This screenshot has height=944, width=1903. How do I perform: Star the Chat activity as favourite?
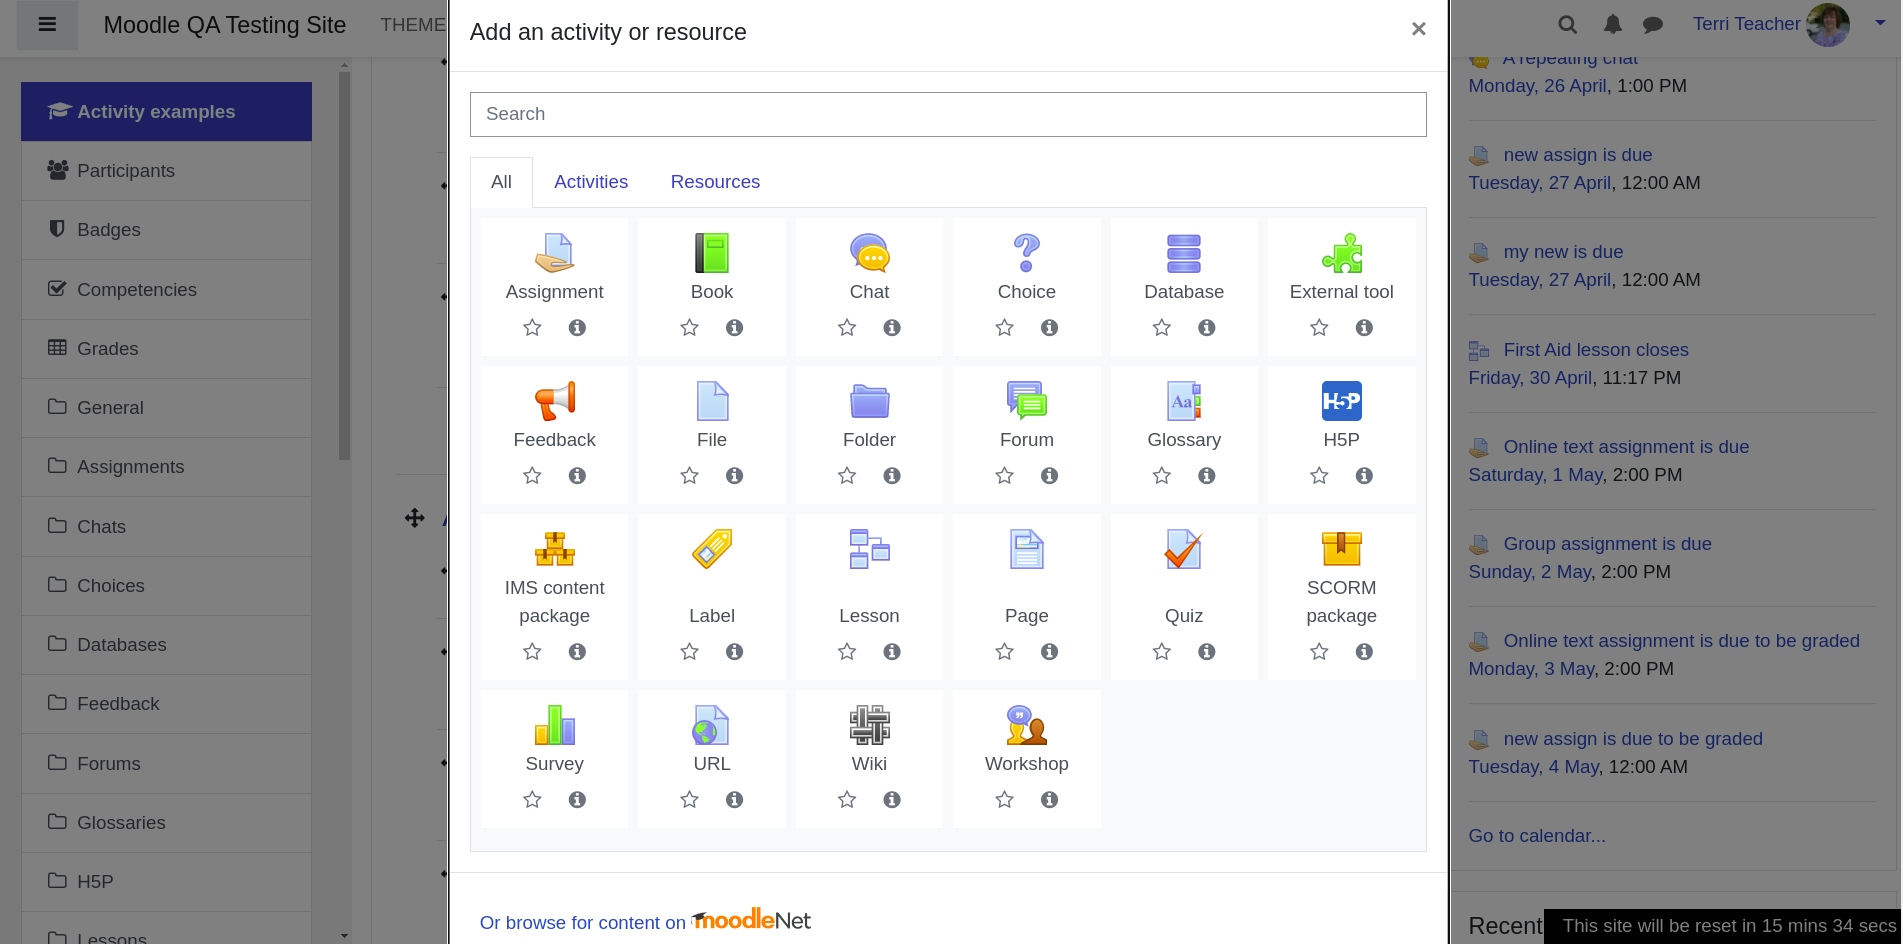tap(847, 327)
